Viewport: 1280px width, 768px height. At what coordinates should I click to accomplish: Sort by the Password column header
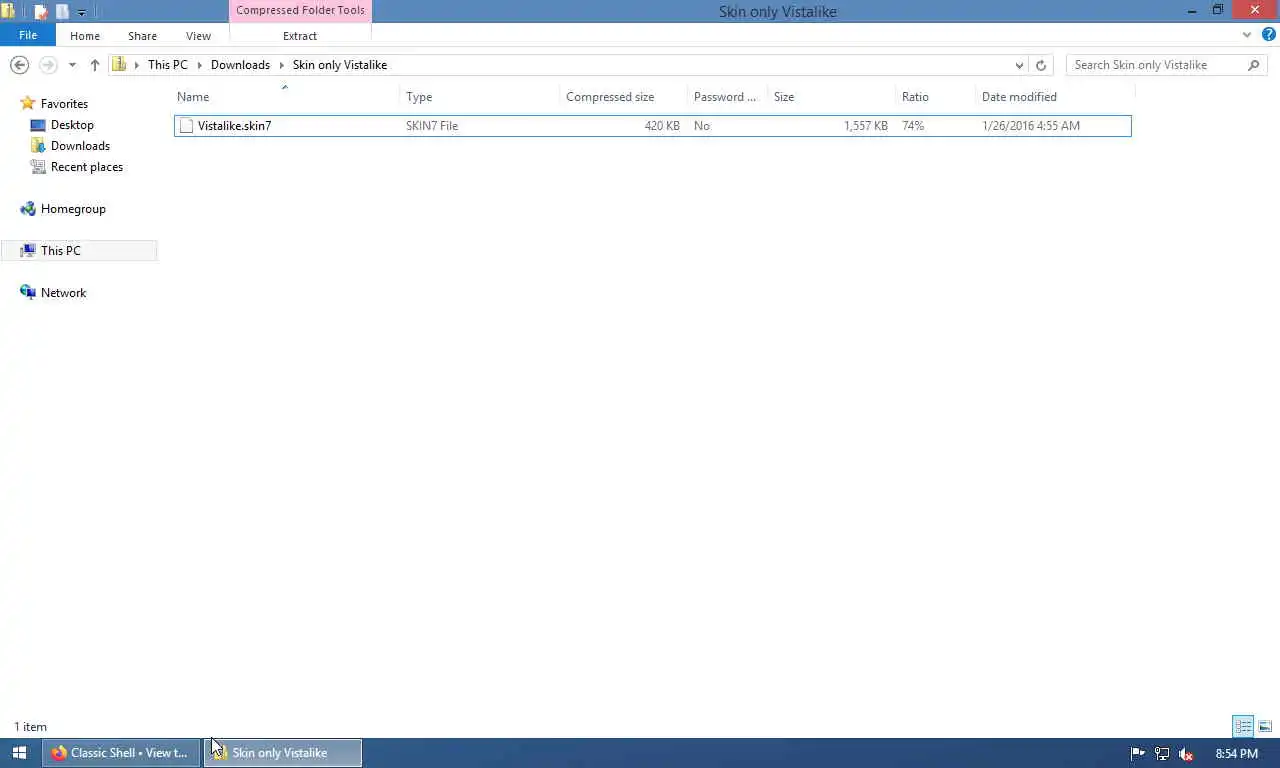pos(727,97)
